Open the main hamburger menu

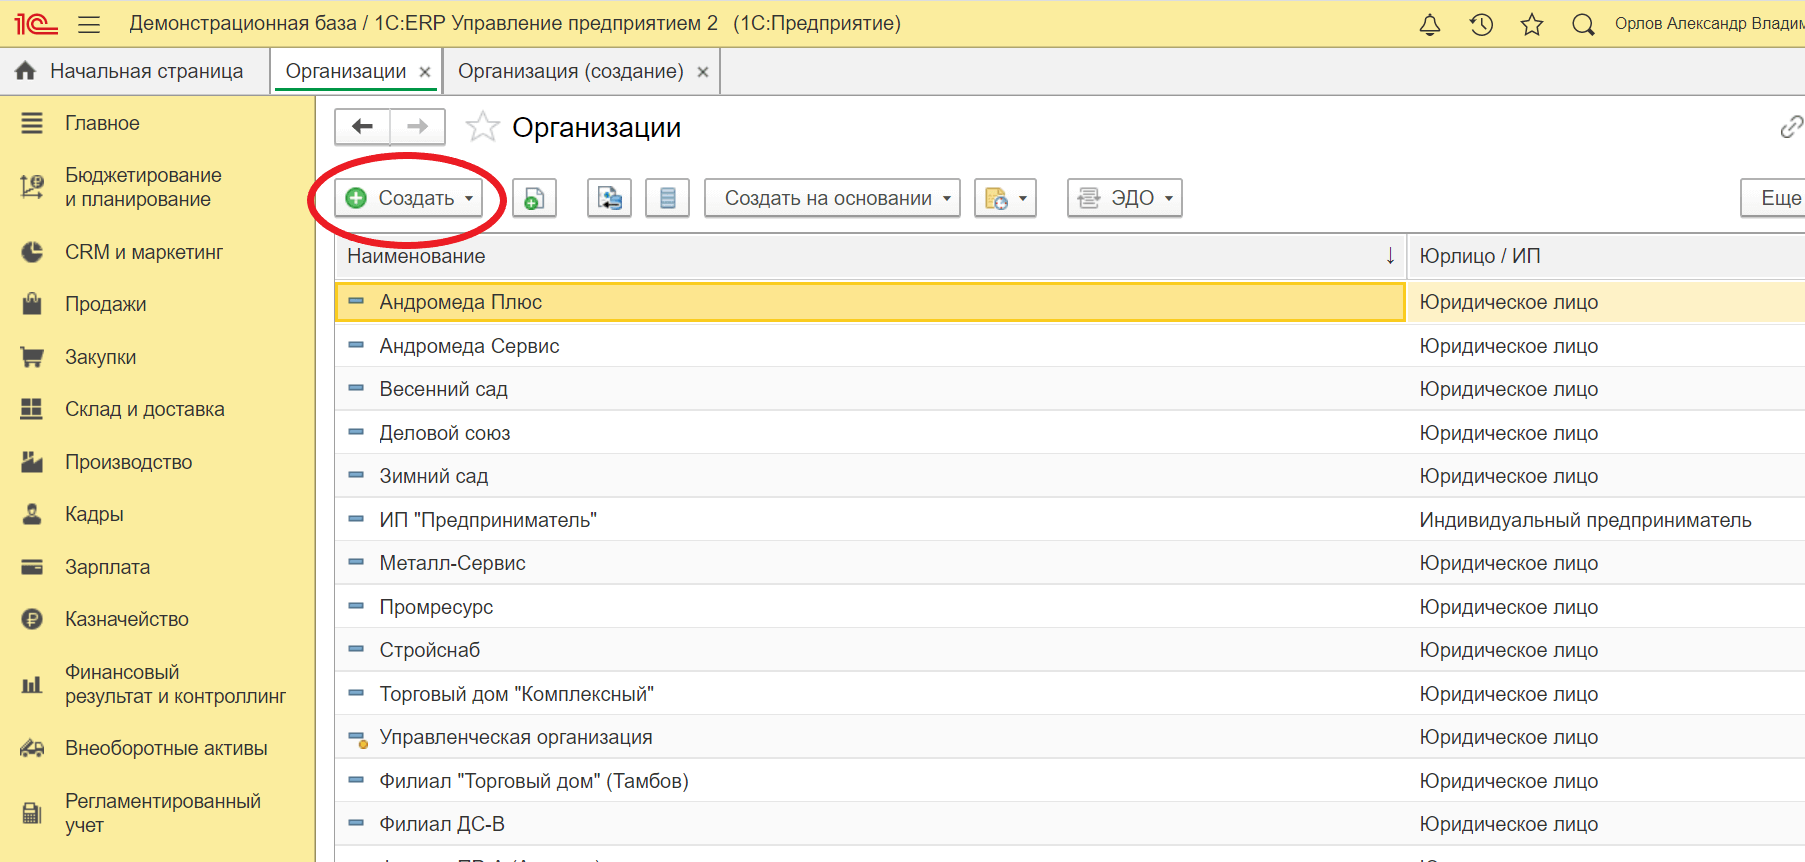point(89,24)
